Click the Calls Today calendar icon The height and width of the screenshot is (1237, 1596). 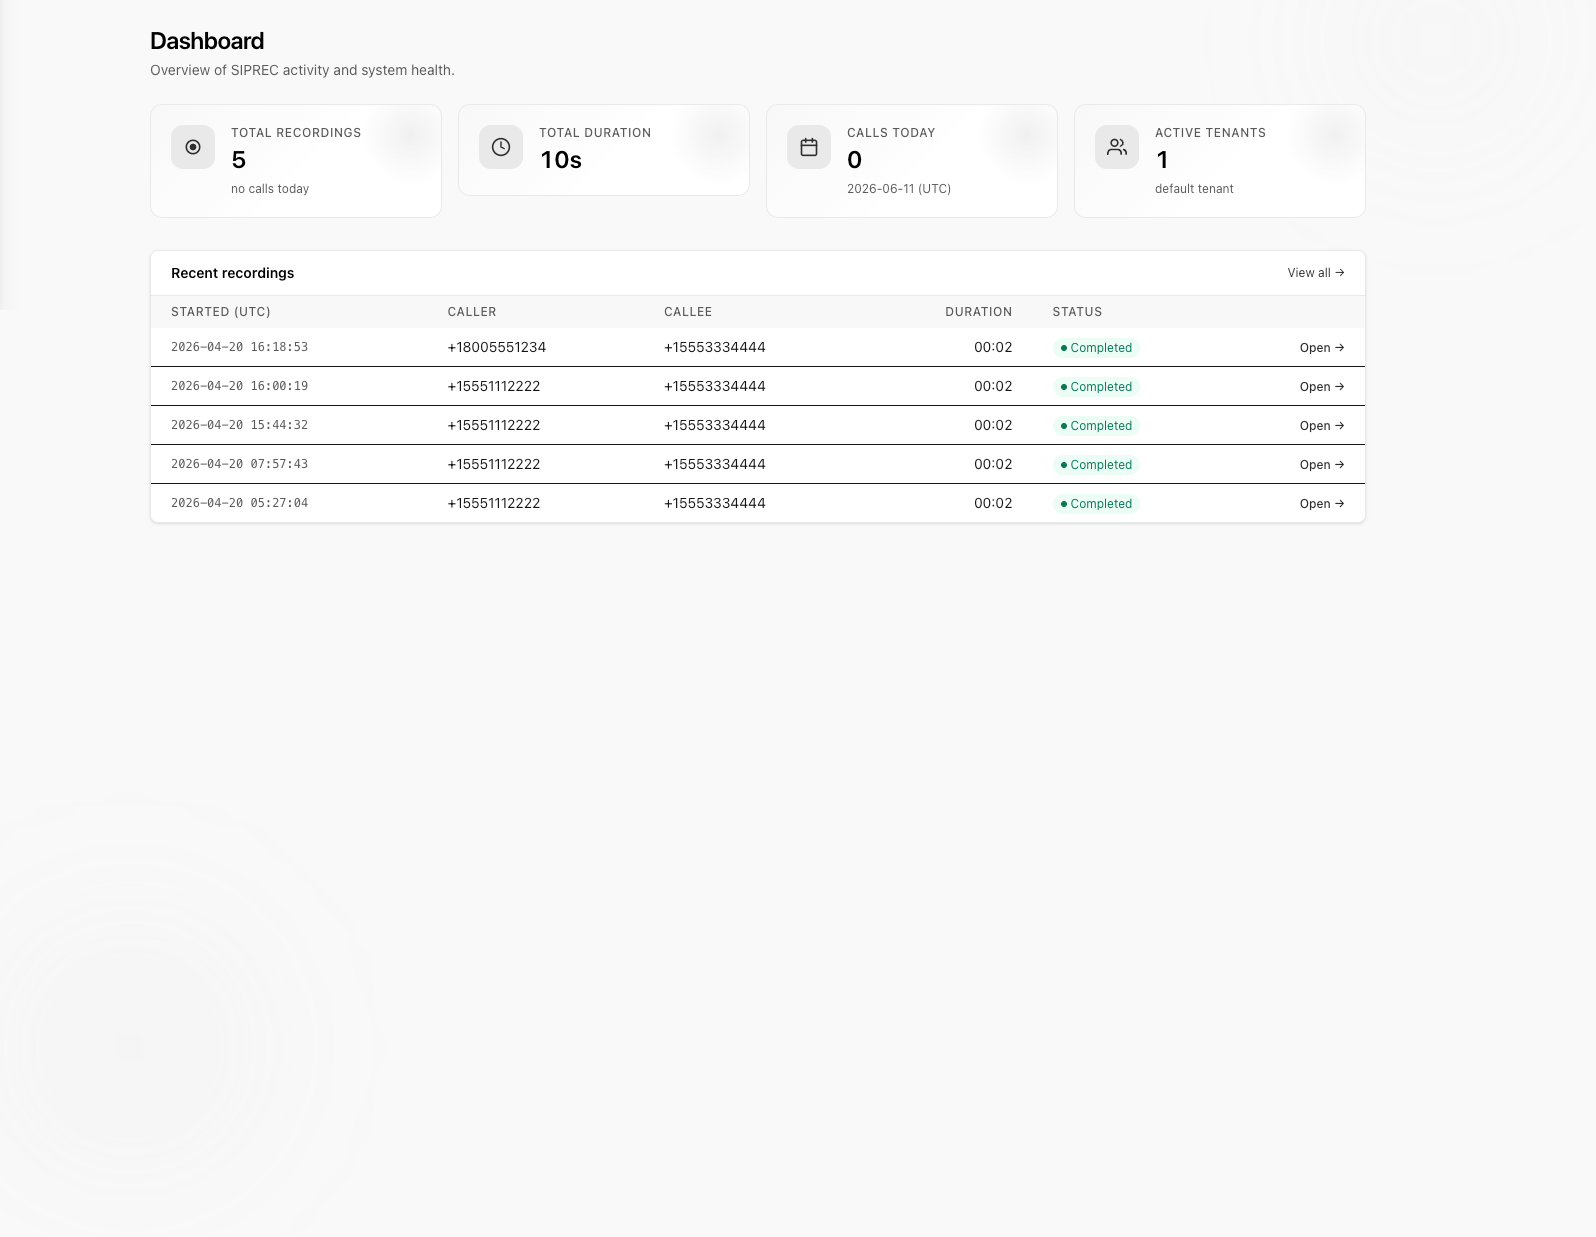click(x=809, y=147)
